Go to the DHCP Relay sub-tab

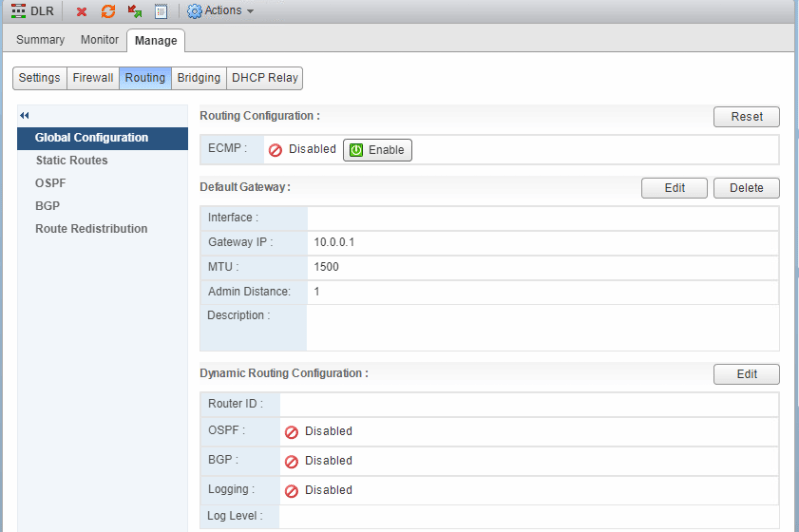coord(265,78)
